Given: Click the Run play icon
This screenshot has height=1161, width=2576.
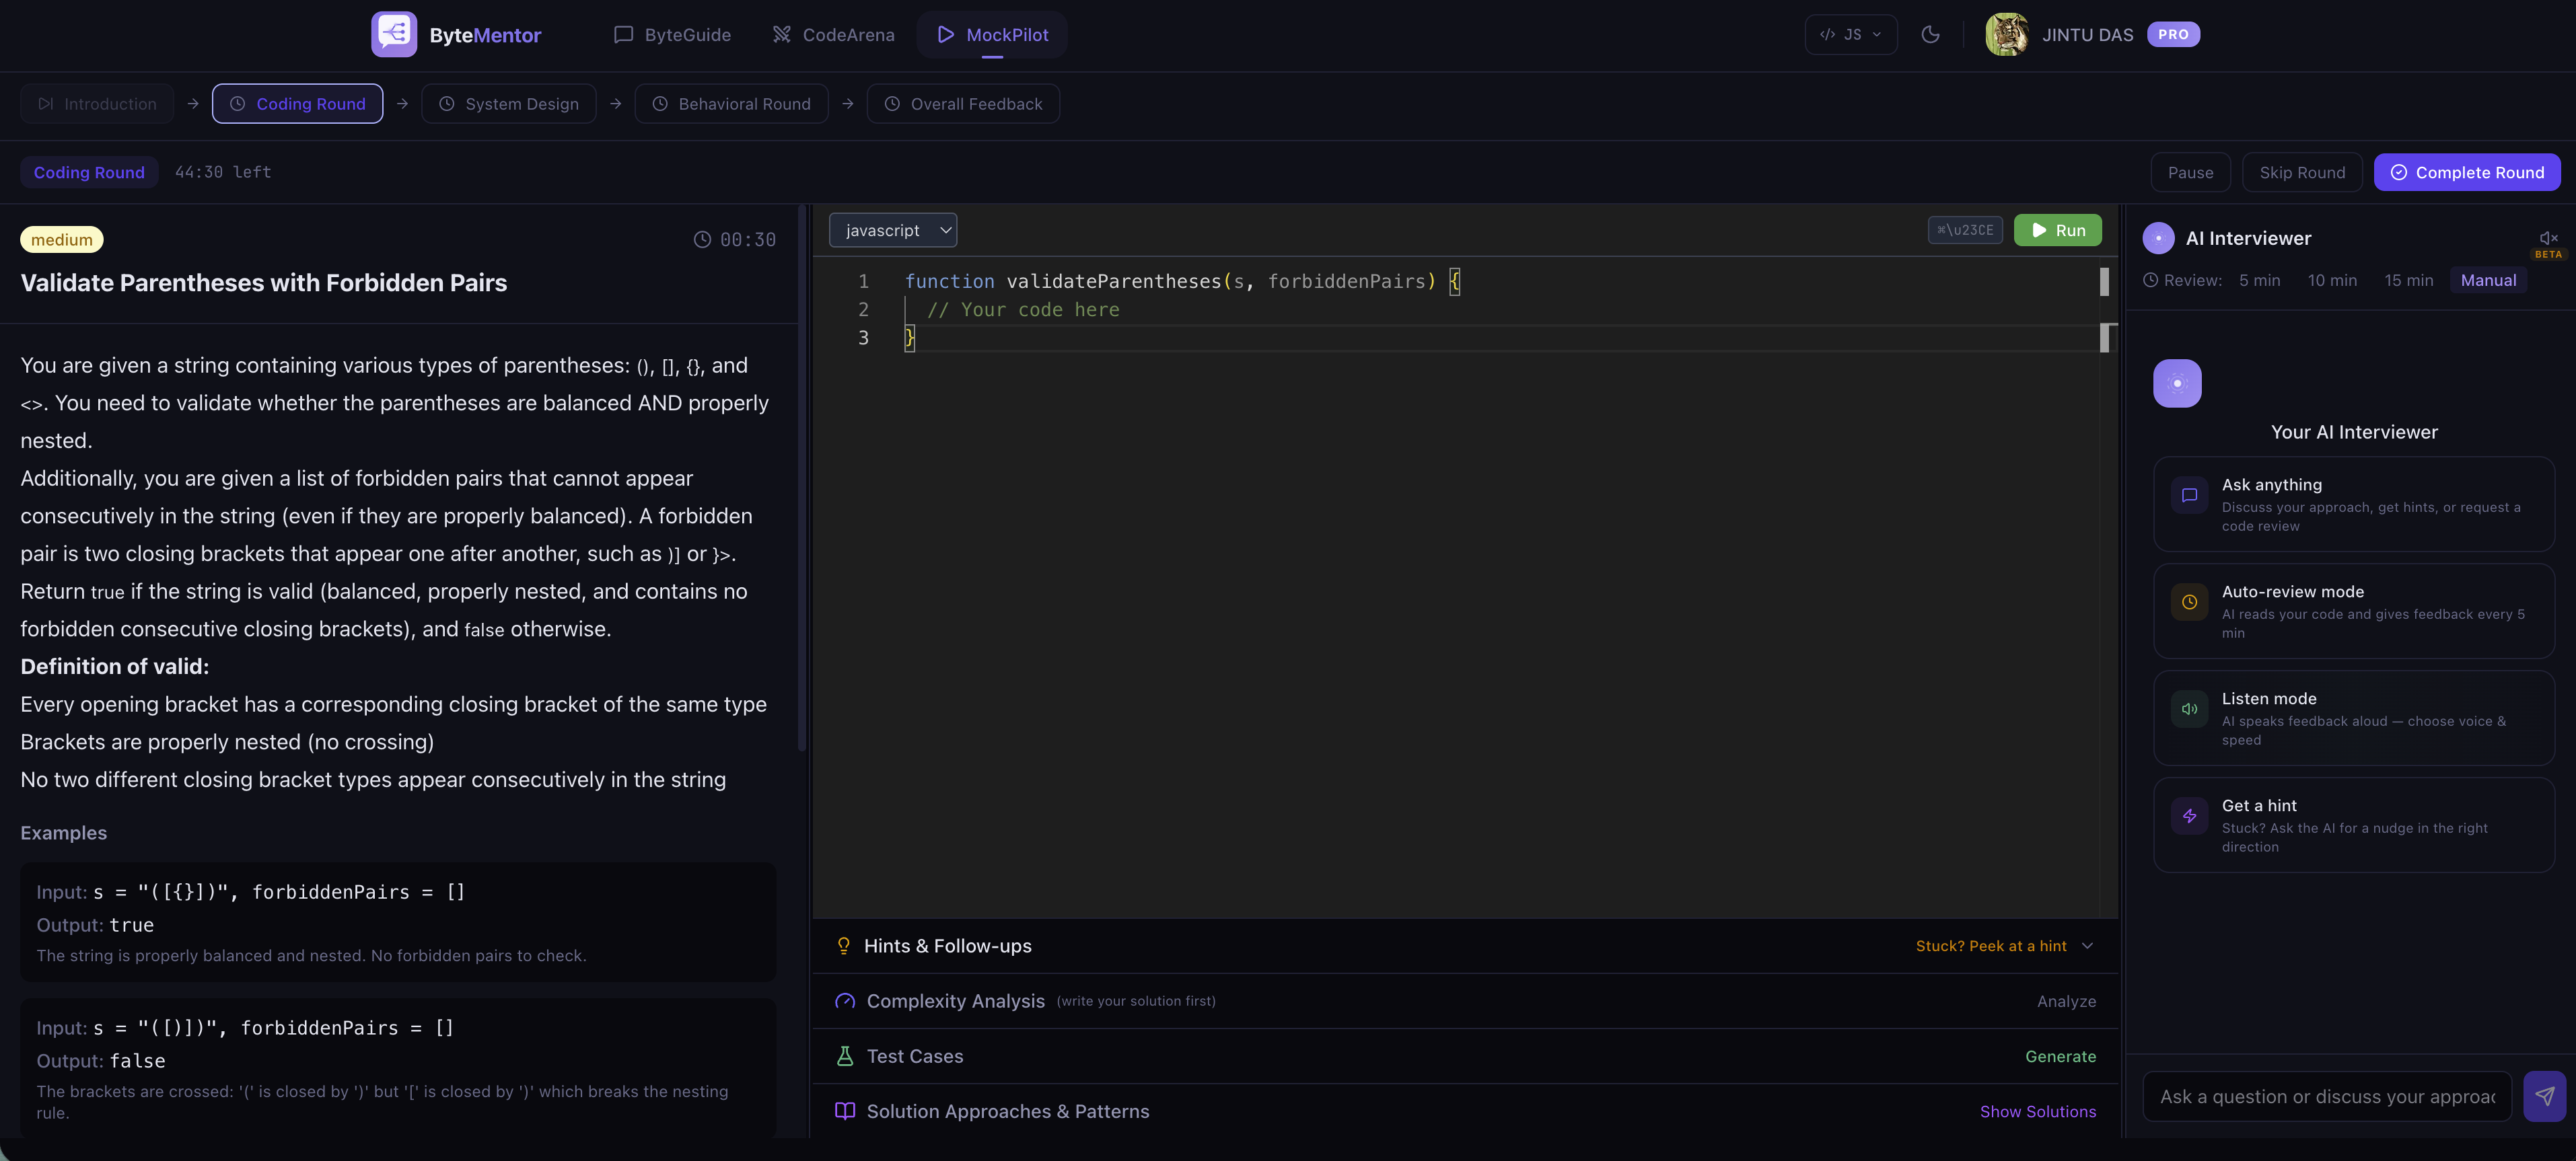Looking at the screenshot, I should point(2039,229).
